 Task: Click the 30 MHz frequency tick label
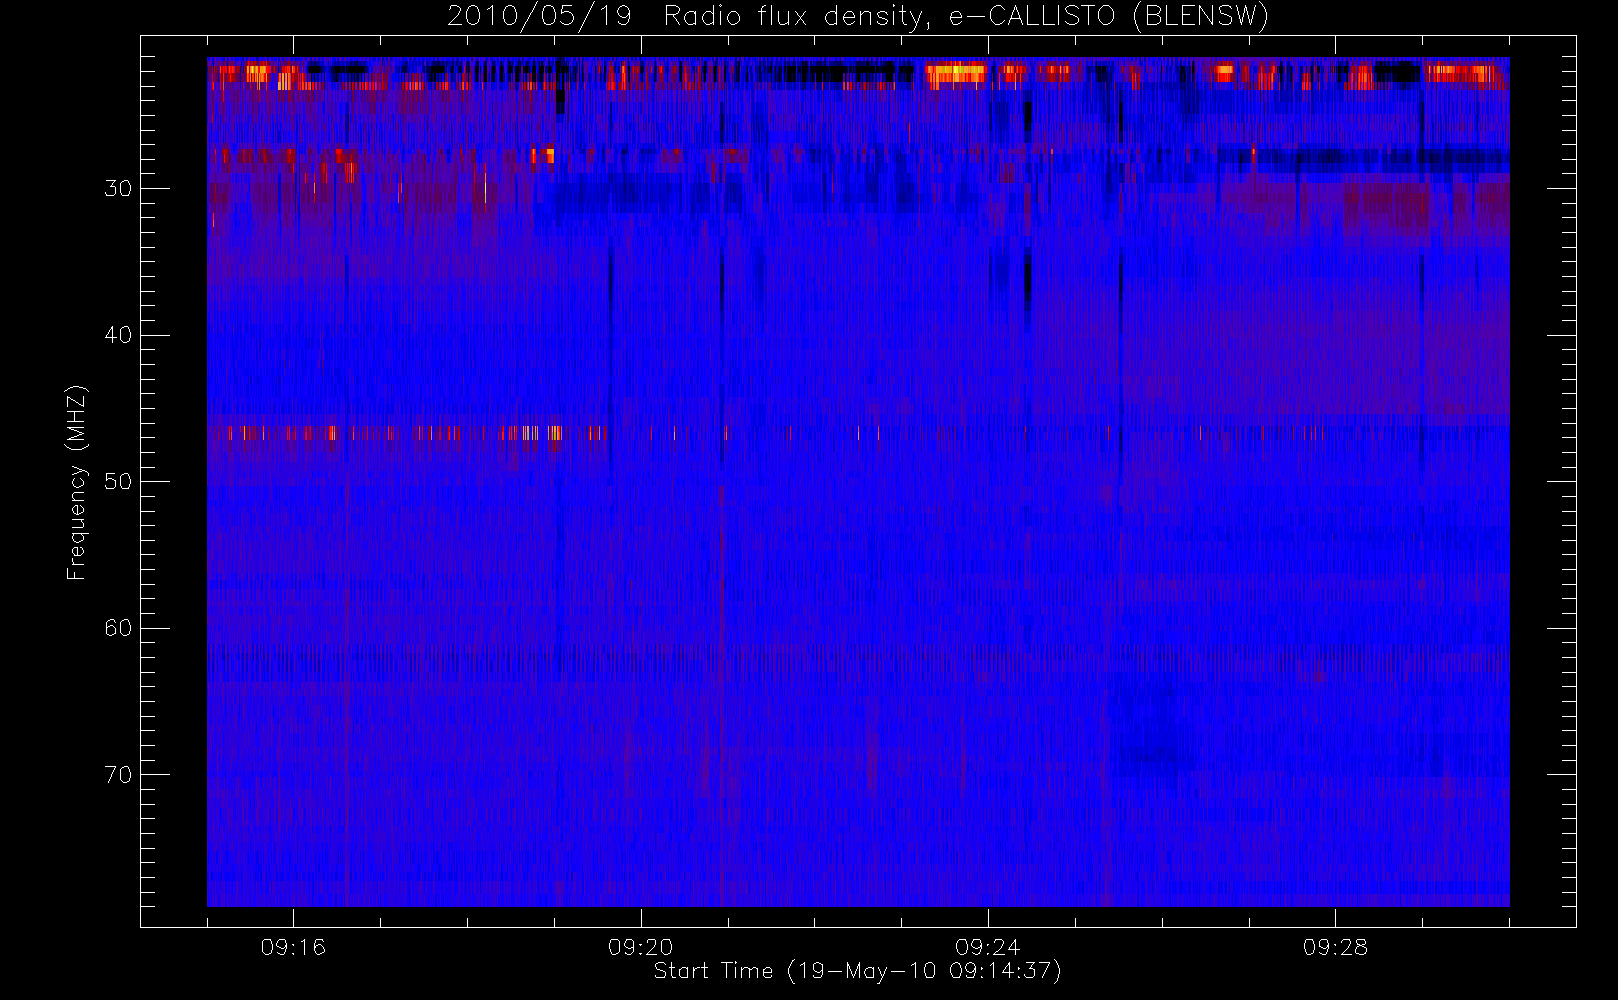click(x=118, y=189)
